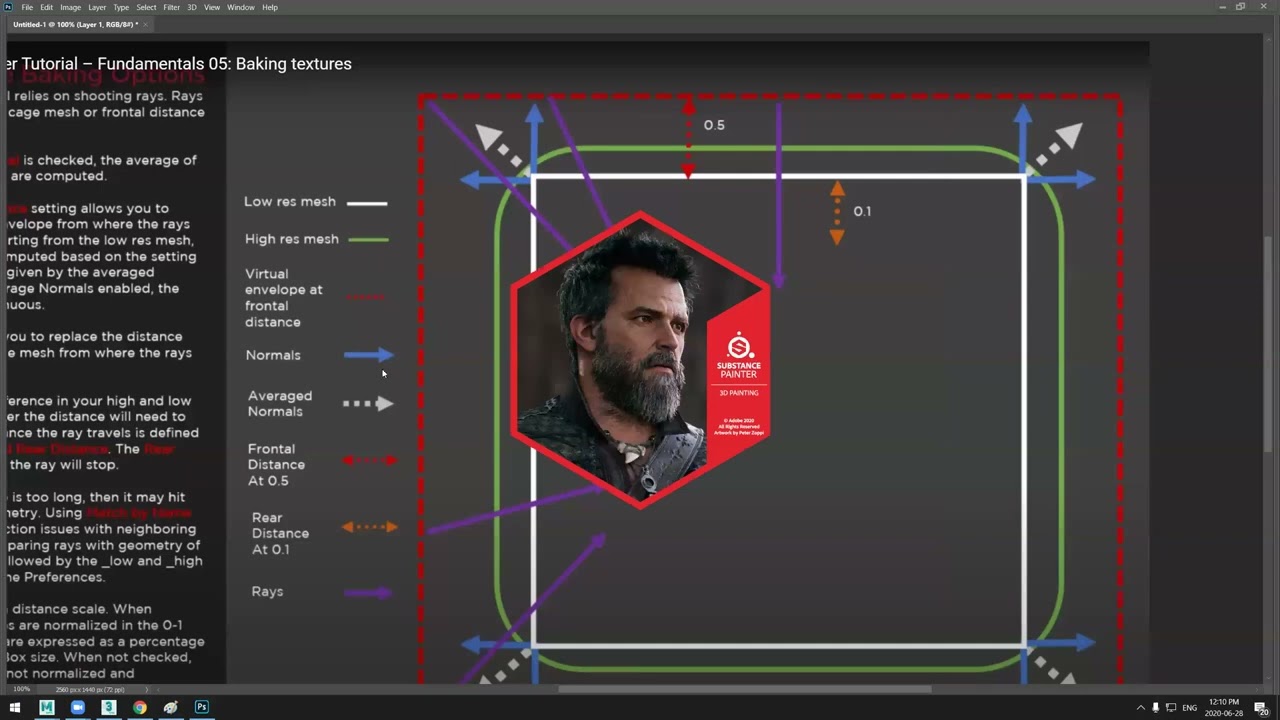Open the 3D menu

pyautogui.click(x=192, y=7)
